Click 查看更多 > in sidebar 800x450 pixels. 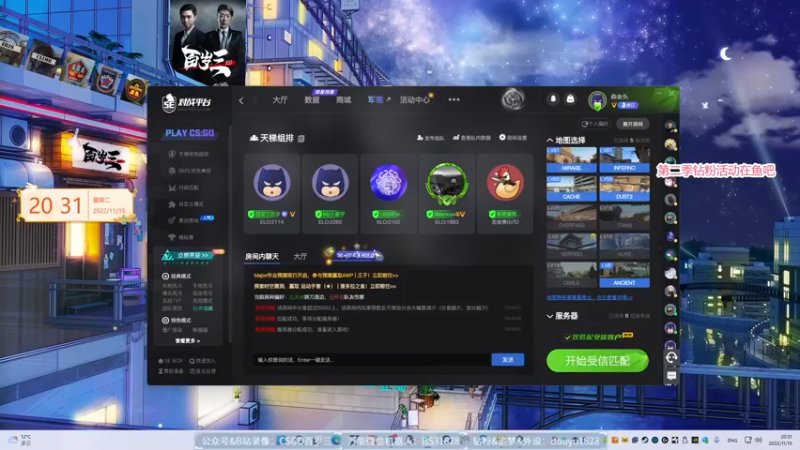(x=188, y=341)
